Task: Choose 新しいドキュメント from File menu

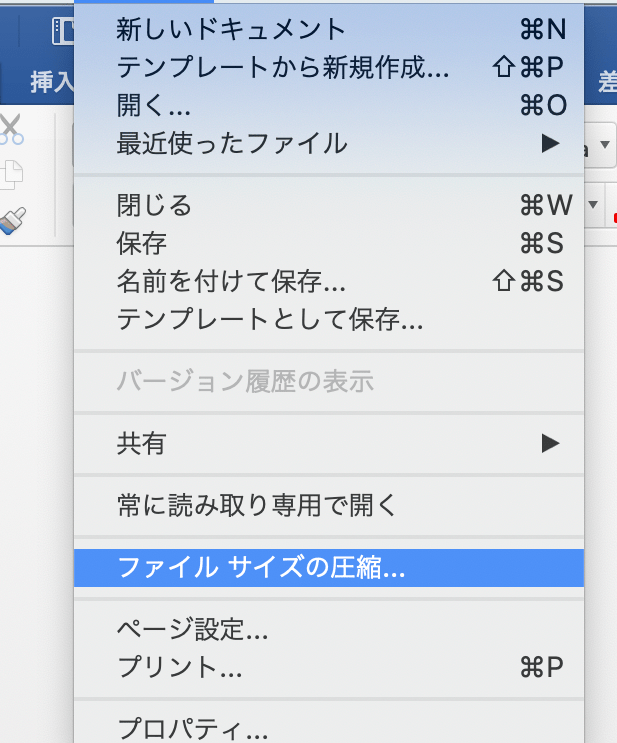Action: (x=329, y=29)
